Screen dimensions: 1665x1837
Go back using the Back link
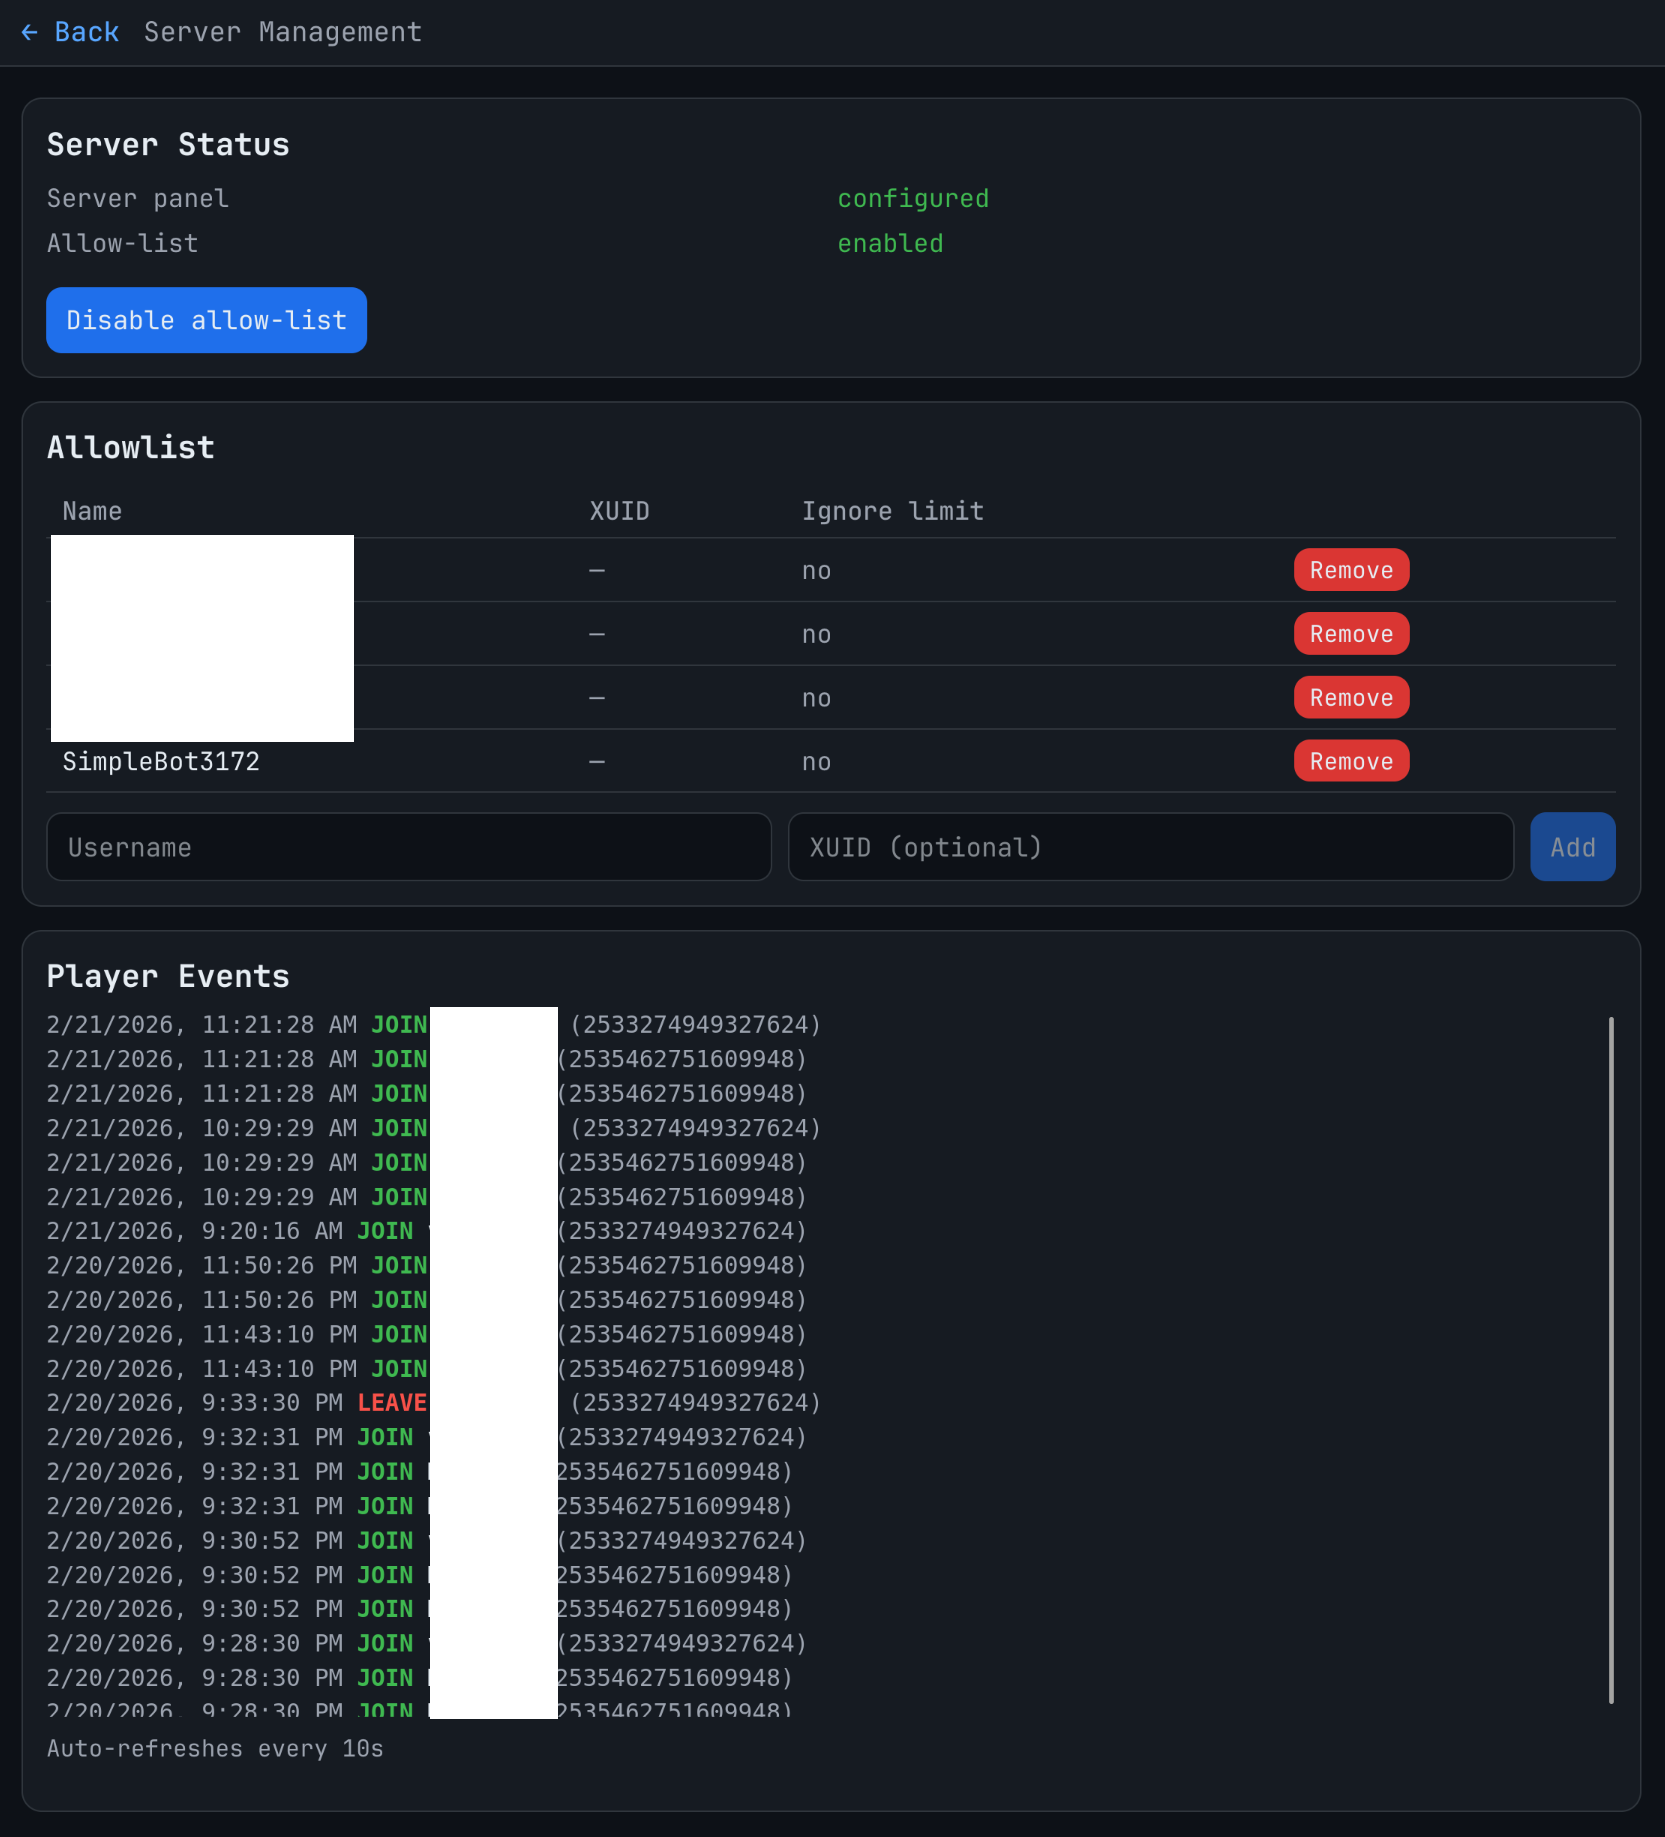point(86,33)
